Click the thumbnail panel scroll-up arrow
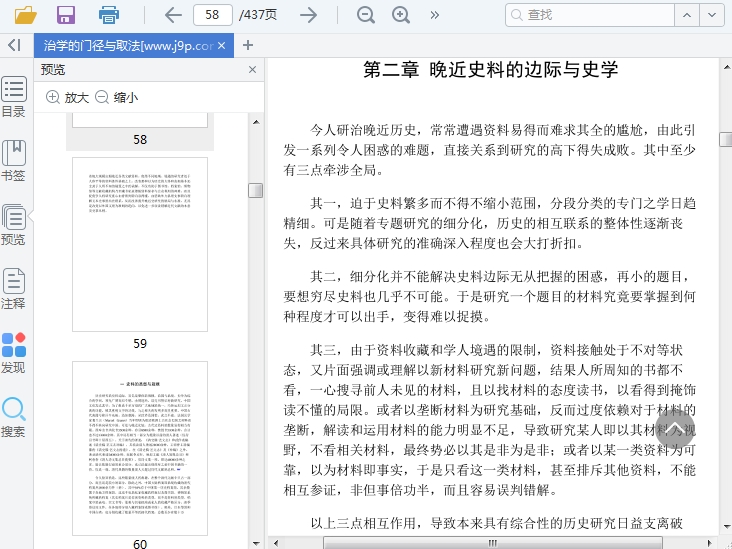 tap(256, 122)
